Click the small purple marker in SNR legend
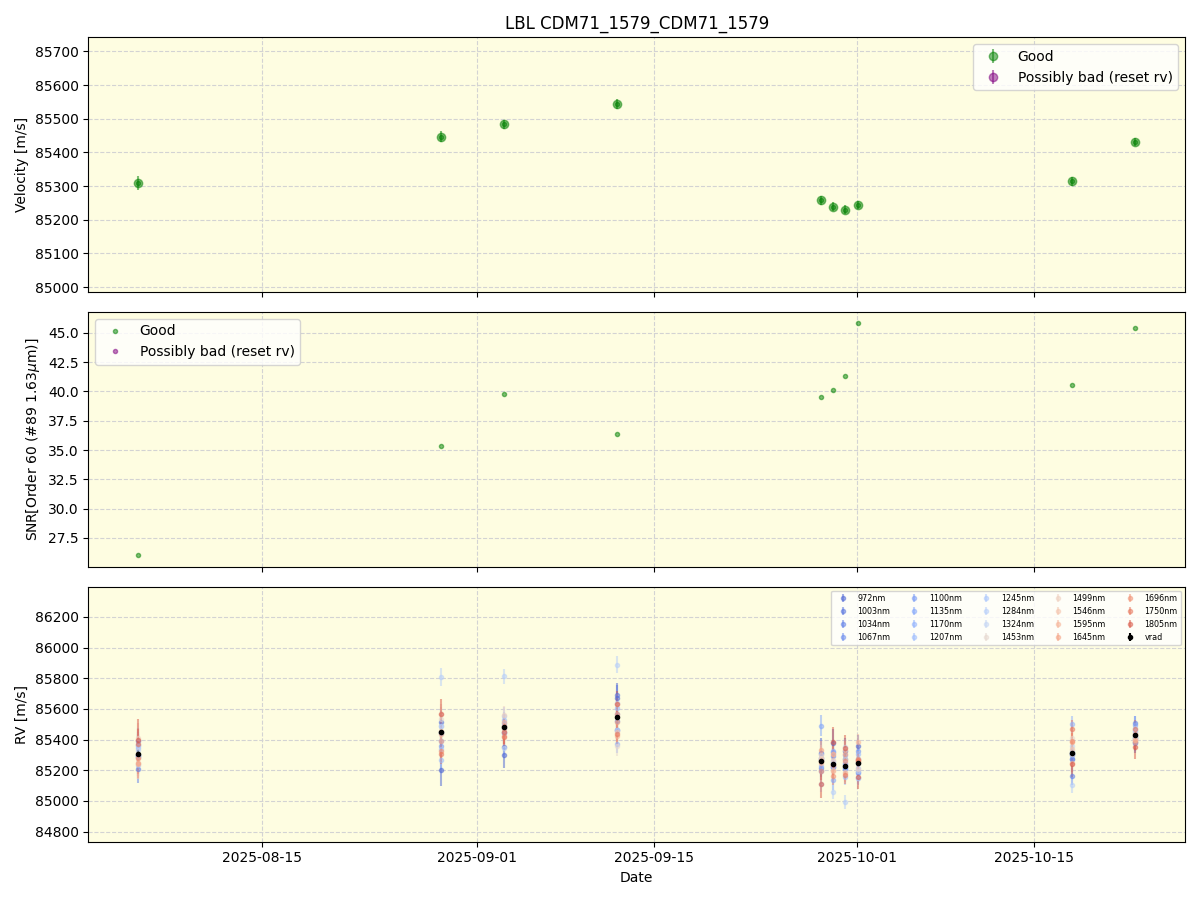The image size is (1200, 900). (115, 351)
